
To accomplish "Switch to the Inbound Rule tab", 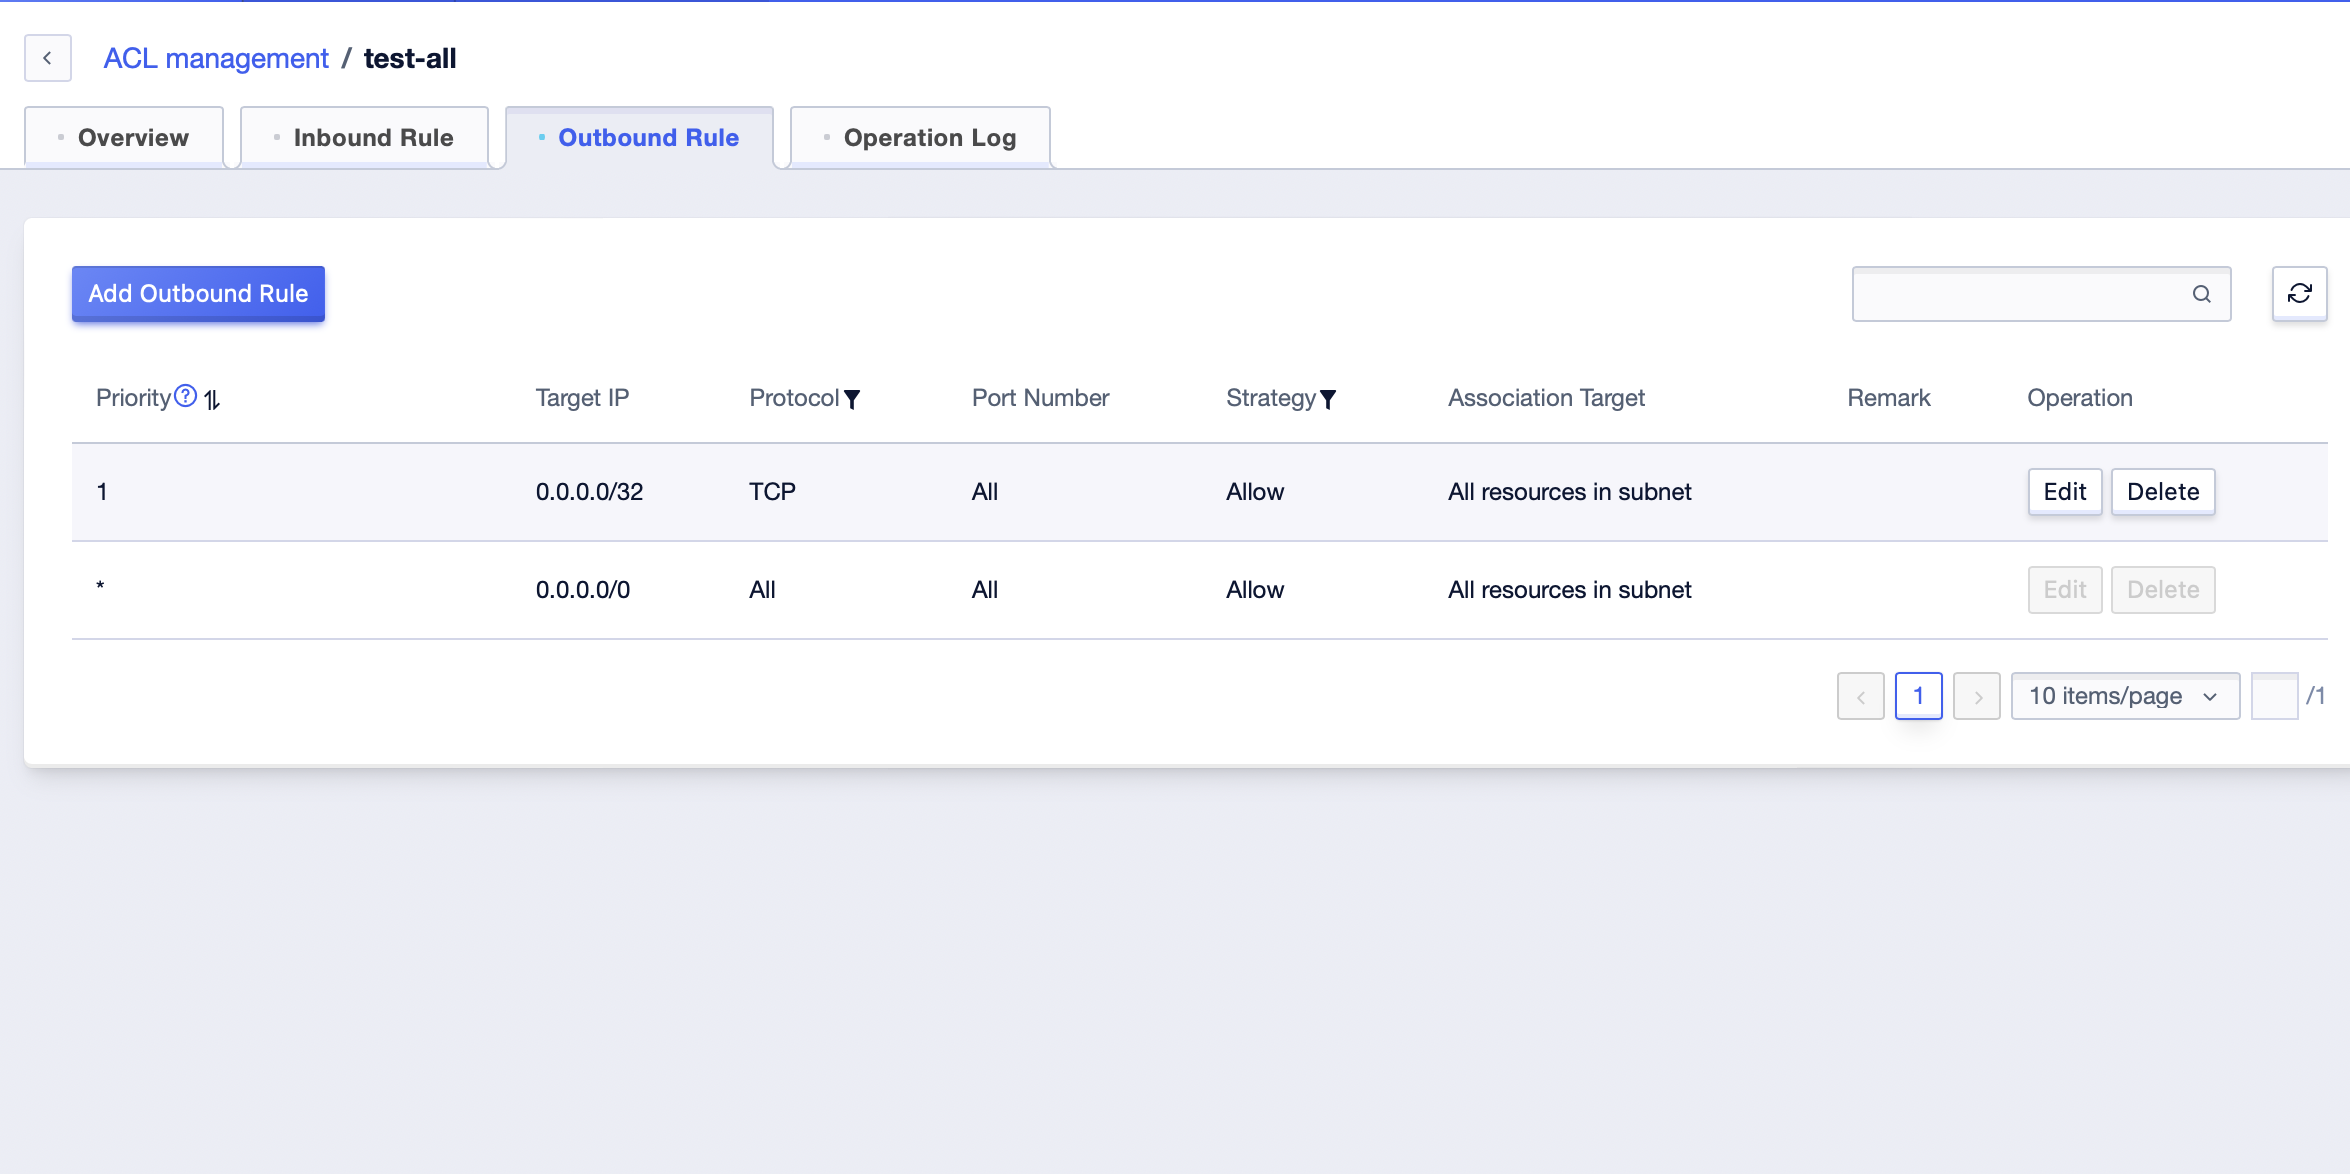I will pyautogui.click(x=364, y=137).
